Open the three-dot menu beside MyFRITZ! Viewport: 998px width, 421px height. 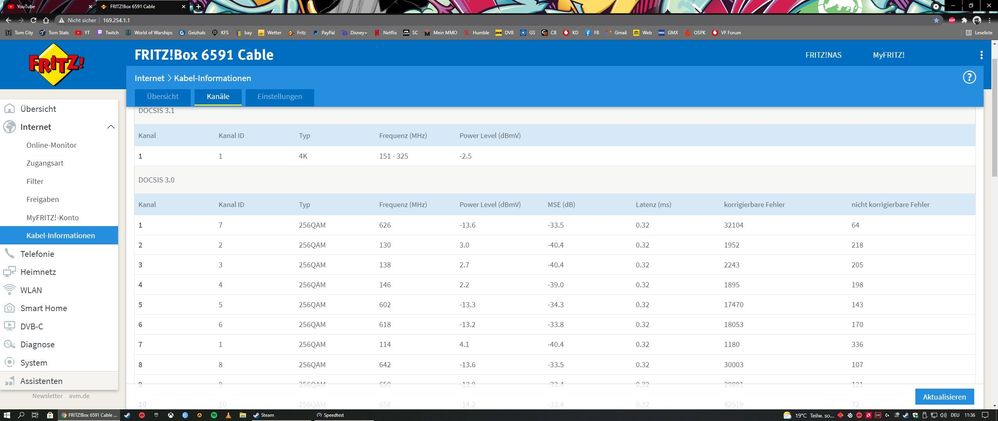click(x=981, y=55)
